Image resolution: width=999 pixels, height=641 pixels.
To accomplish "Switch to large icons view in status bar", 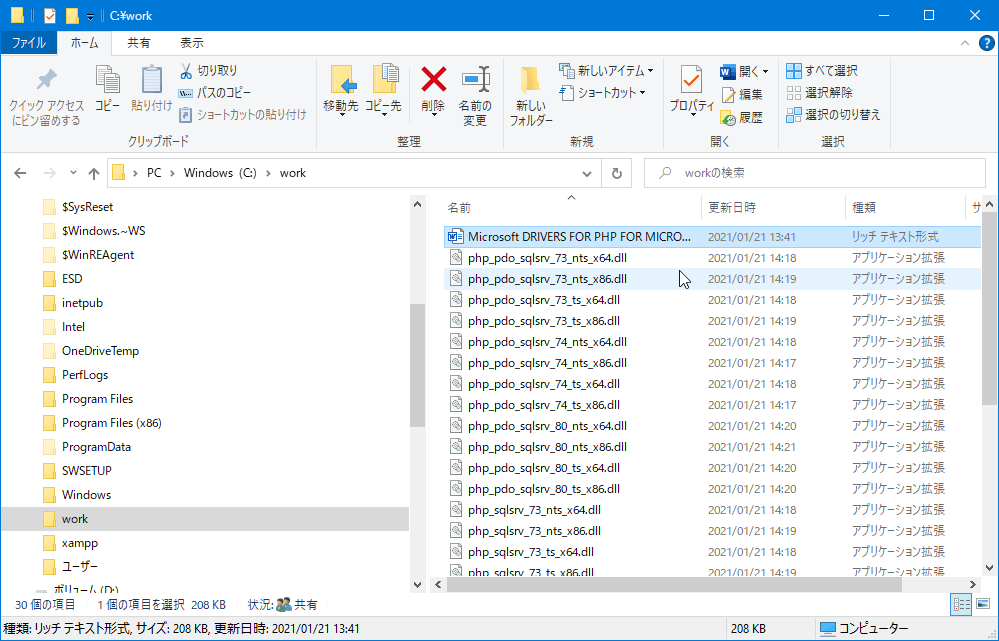I will (981, 604).
